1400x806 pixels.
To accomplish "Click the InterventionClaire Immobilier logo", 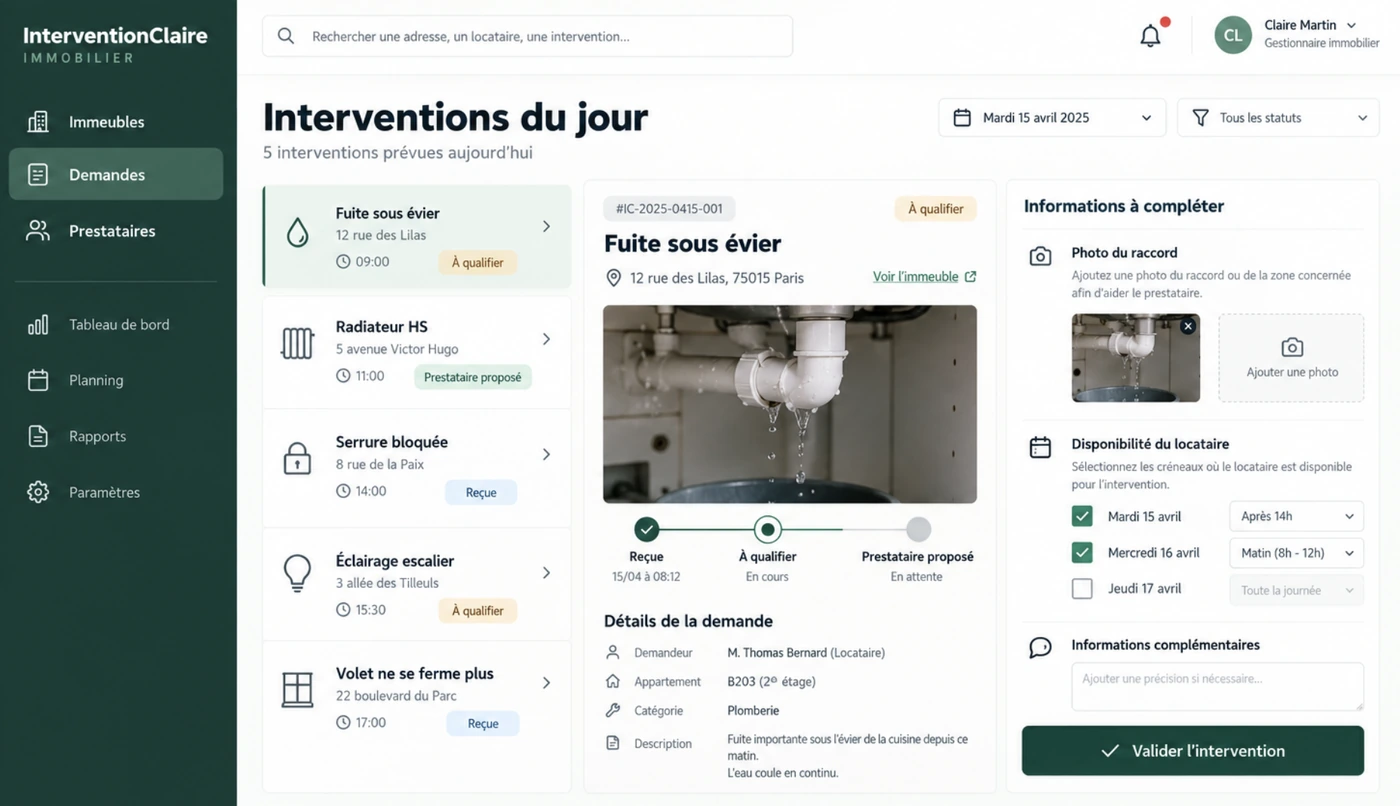I will (115, 45).
